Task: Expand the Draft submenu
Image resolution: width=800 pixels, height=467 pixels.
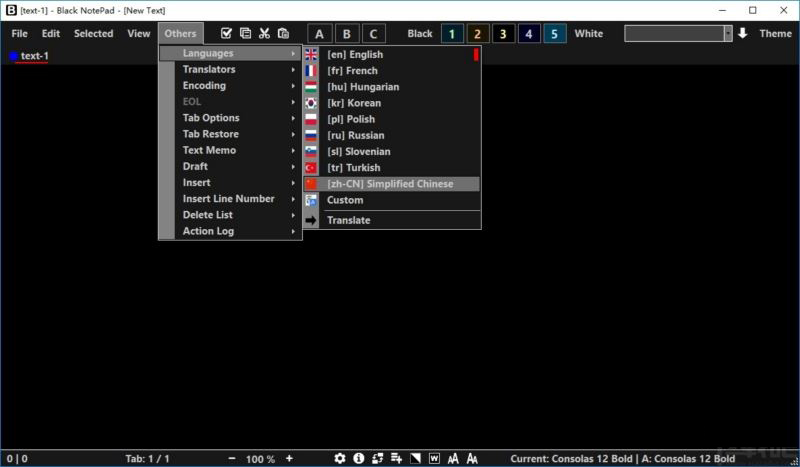Action: point(231,166)
